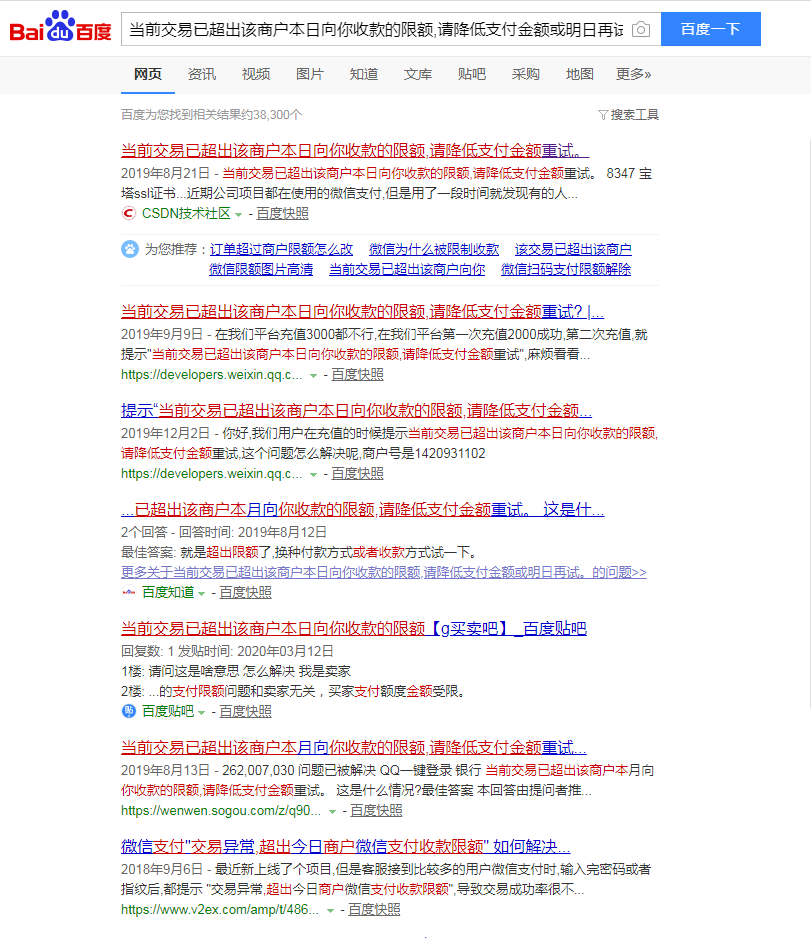This screenshot has width=811, height=938.
Task: Expand the 百度知道 dropdown arrow
Action: tap(202, 593)
